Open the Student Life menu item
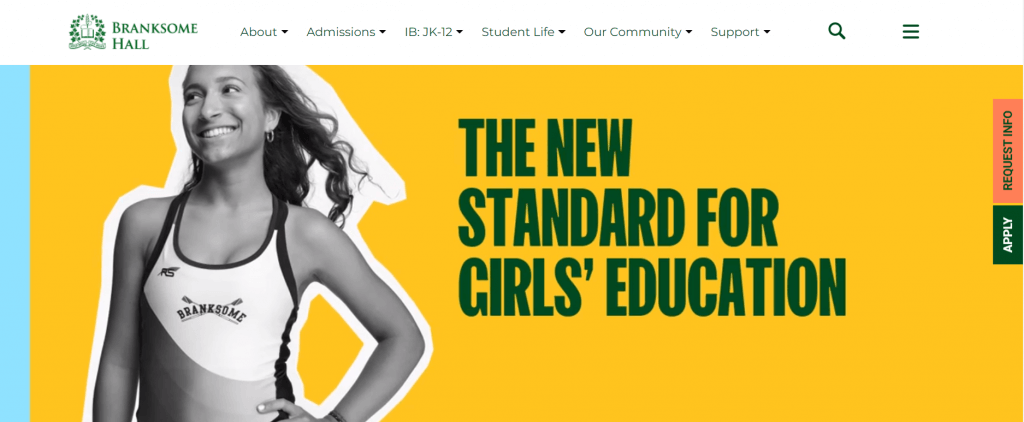This screenshot has height=422, width=1024. pos(518,32)
